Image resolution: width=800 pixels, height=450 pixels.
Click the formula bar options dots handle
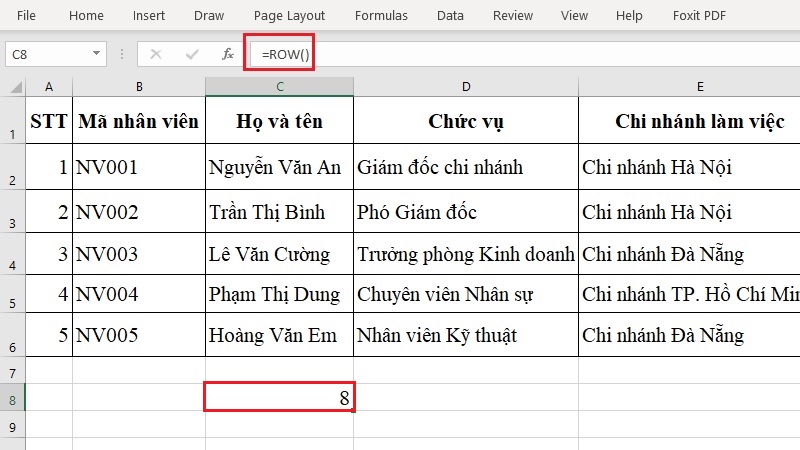tap(121, 54)
